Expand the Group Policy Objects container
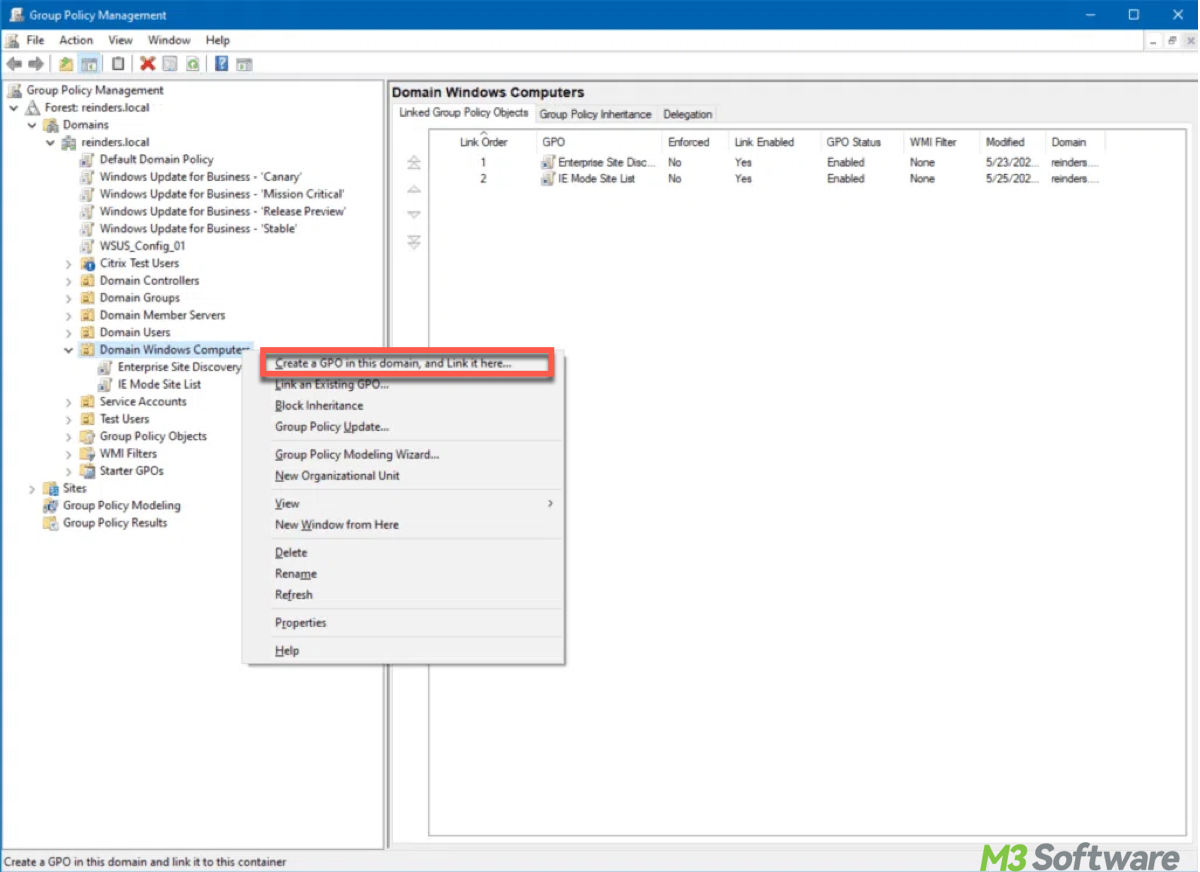1200x872 pixels. pyautogui.click(x=69, y=437)
